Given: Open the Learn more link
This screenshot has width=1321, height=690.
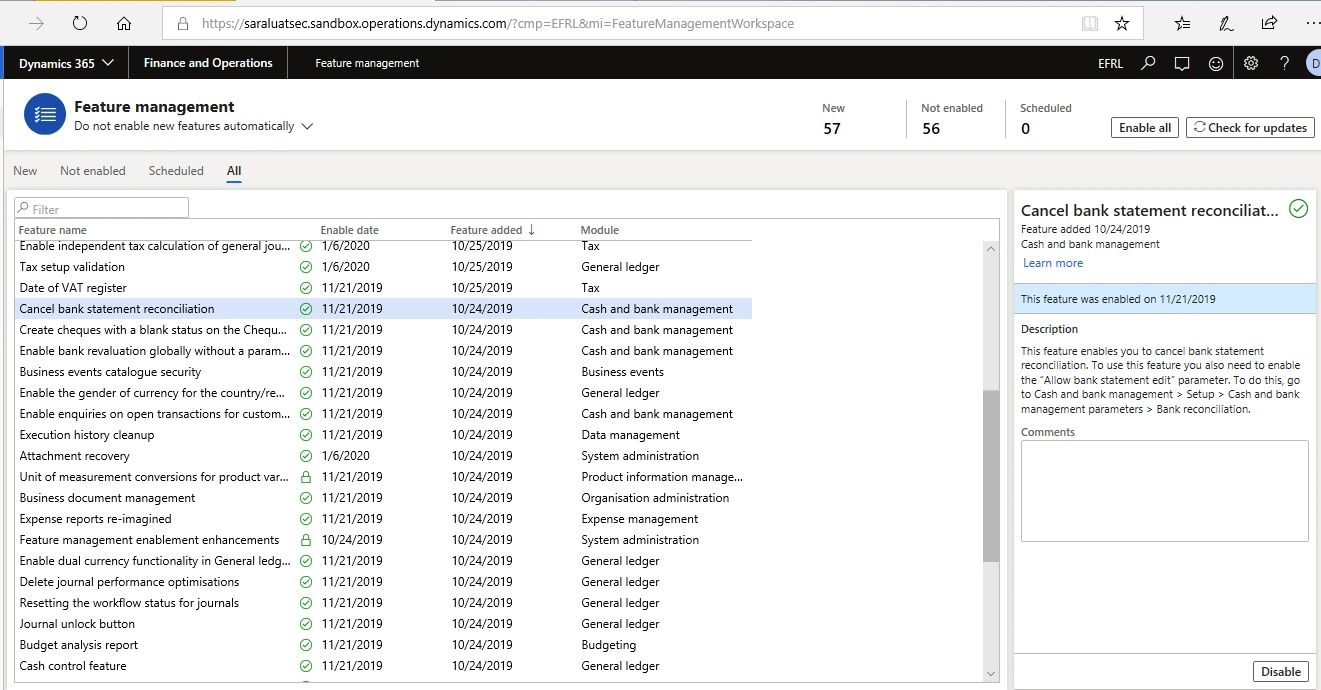Looking at the screenshot, I should (x=1053, y=263).
